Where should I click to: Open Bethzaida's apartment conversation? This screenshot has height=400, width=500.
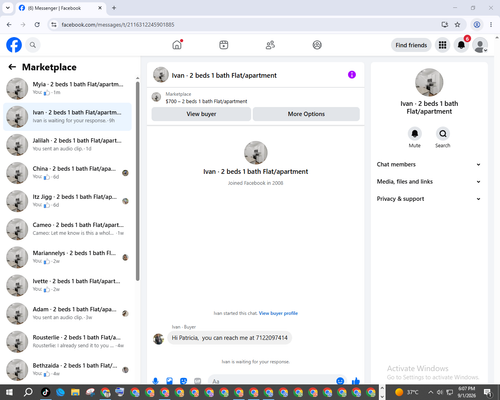click(x=68, y=370)
